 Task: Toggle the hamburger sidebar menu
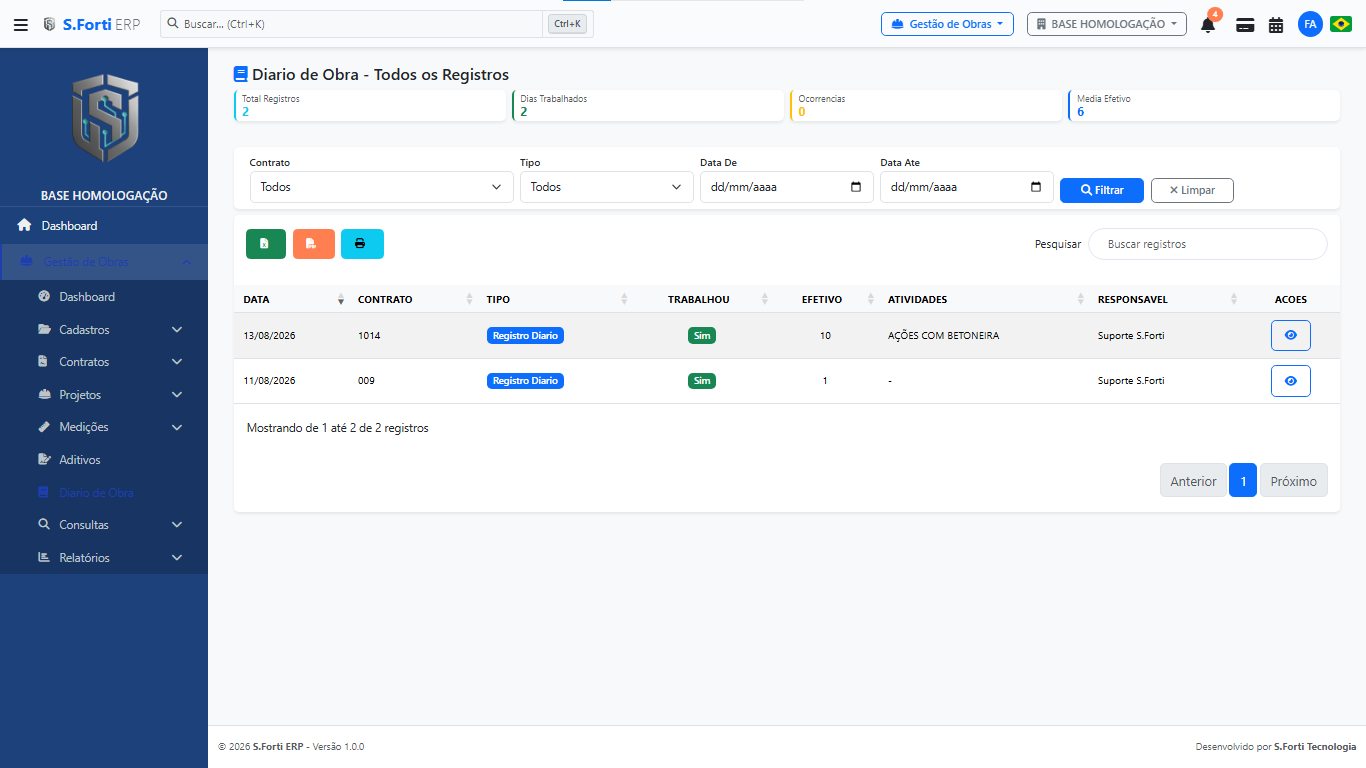tap(20, 24)
